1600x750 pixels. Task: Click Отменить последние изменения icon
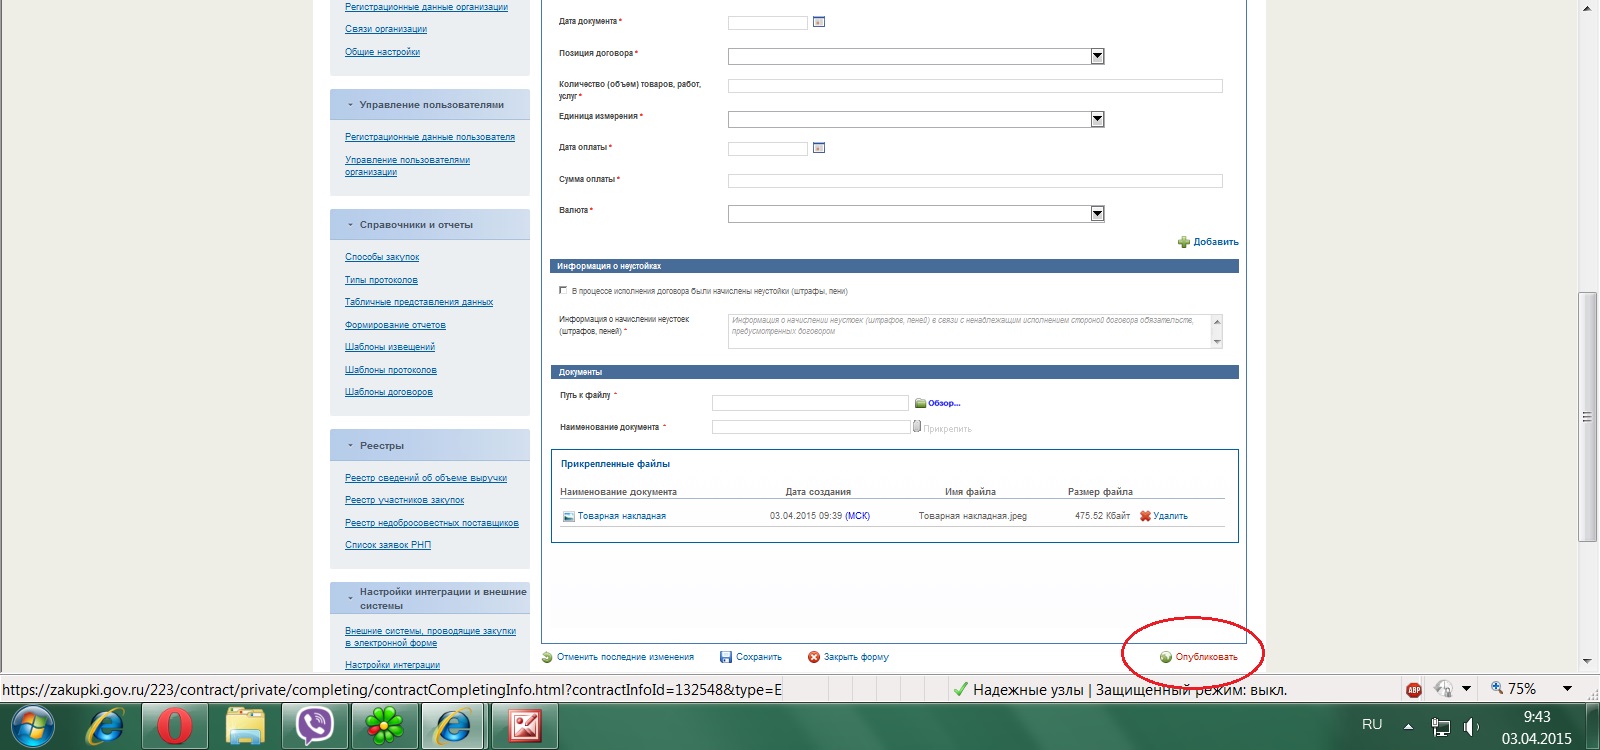547,657
